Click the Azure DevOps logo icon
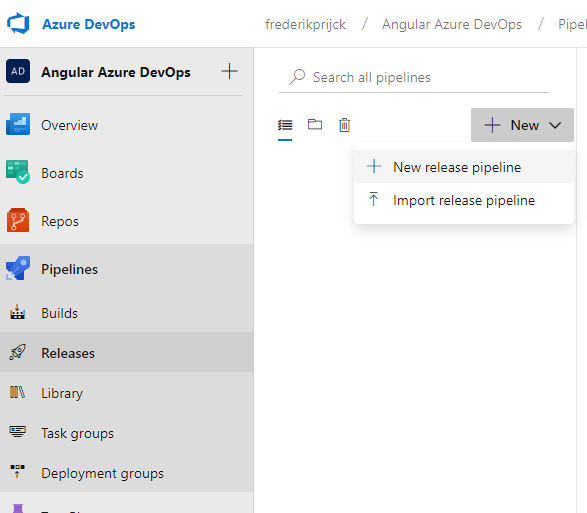The image size is (587, 513). (x=18, y=24)
